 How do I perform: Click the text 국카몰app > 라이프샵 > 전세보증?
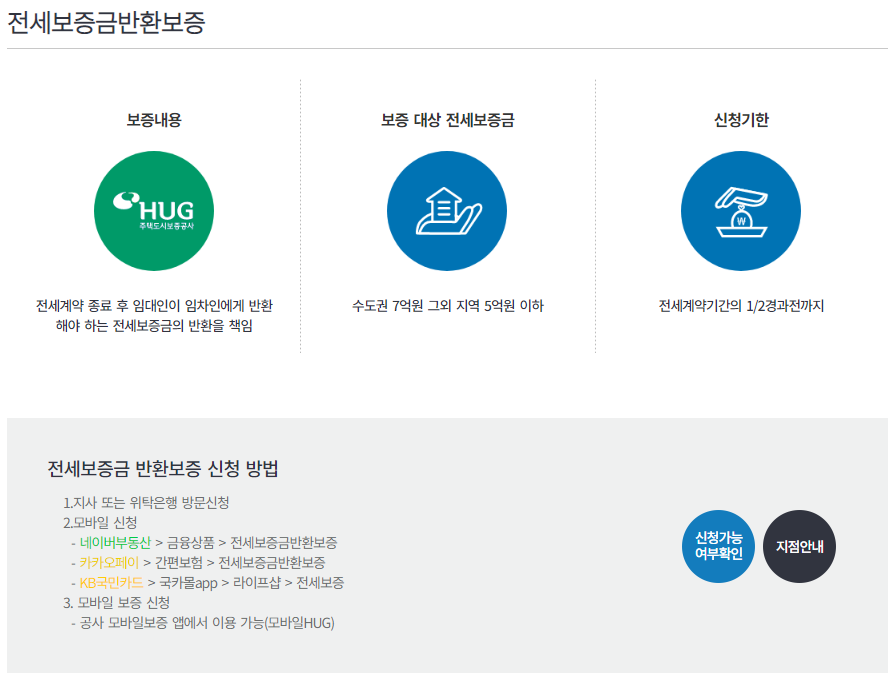click(x=251, y=583)
